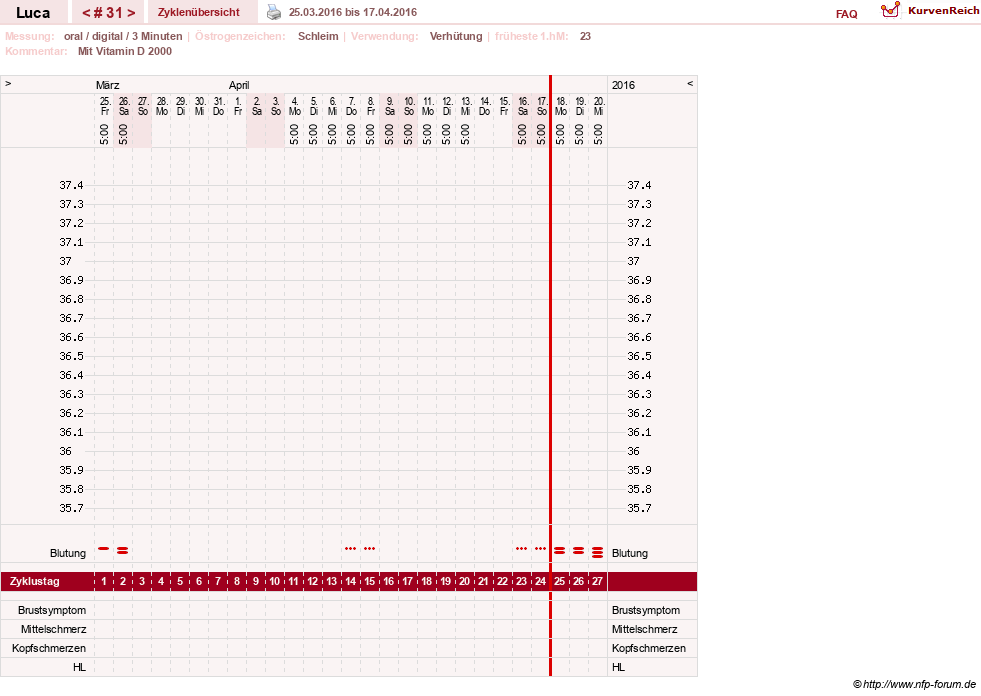
Task: Click the left Mittelschmerz row label
Action: point(53,629)
